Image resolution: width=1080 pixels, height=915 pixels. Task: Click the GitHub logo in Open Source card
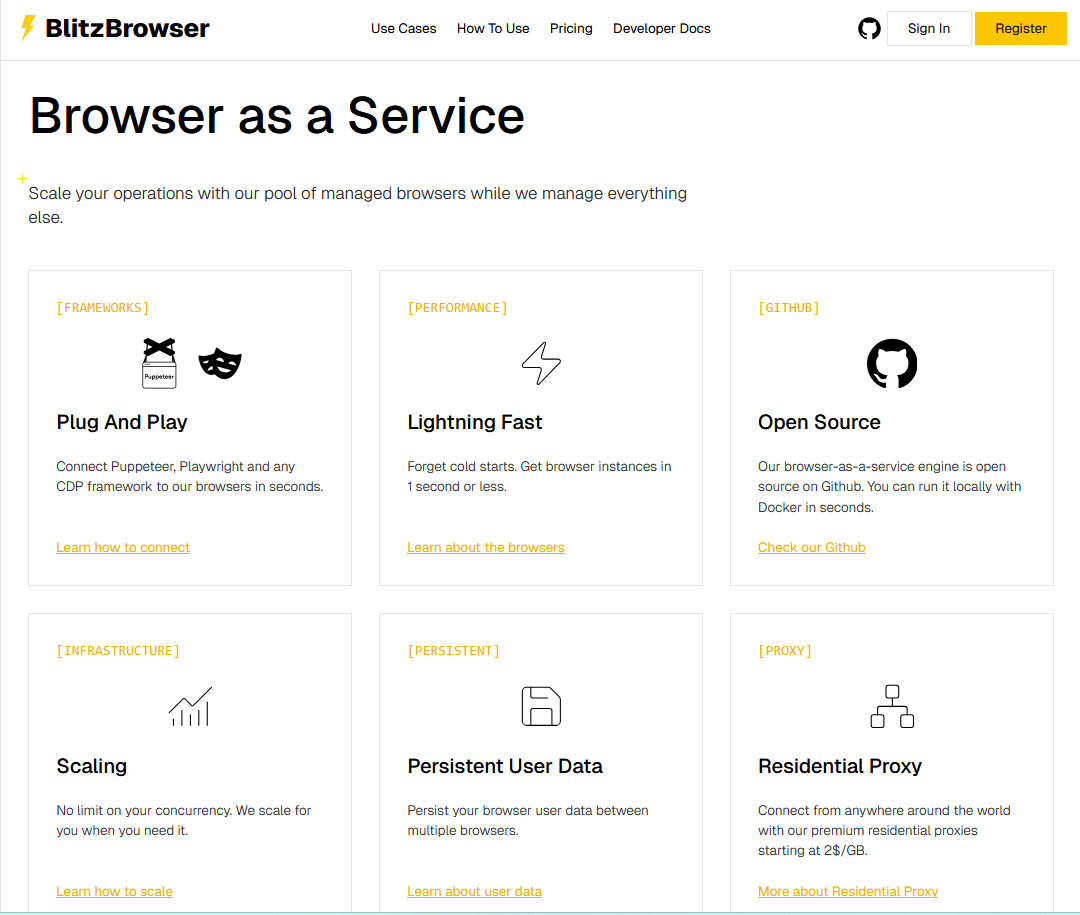[891, 363]
